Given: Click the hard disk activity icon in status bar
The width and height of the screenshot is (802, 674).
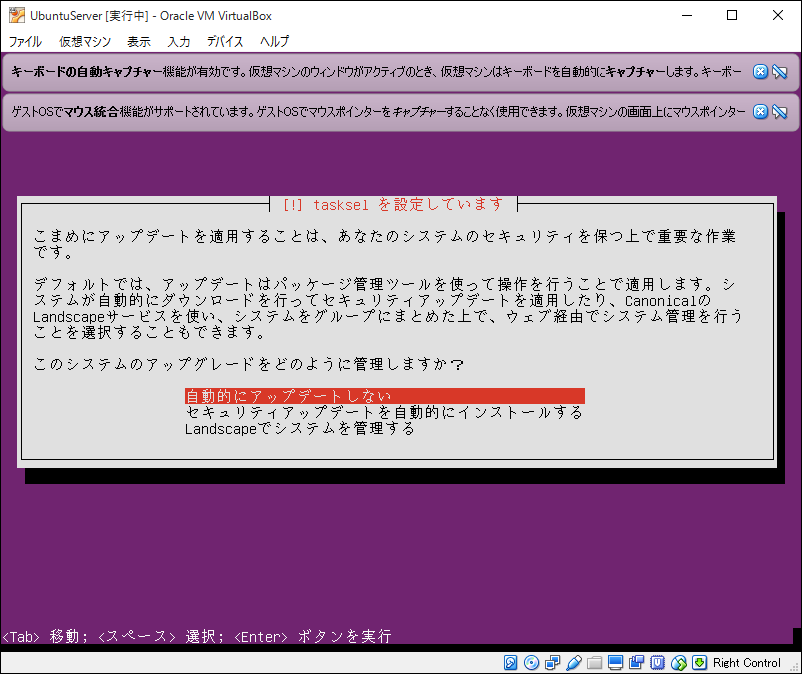Looking at the screenshot, I should click(511, 662).
